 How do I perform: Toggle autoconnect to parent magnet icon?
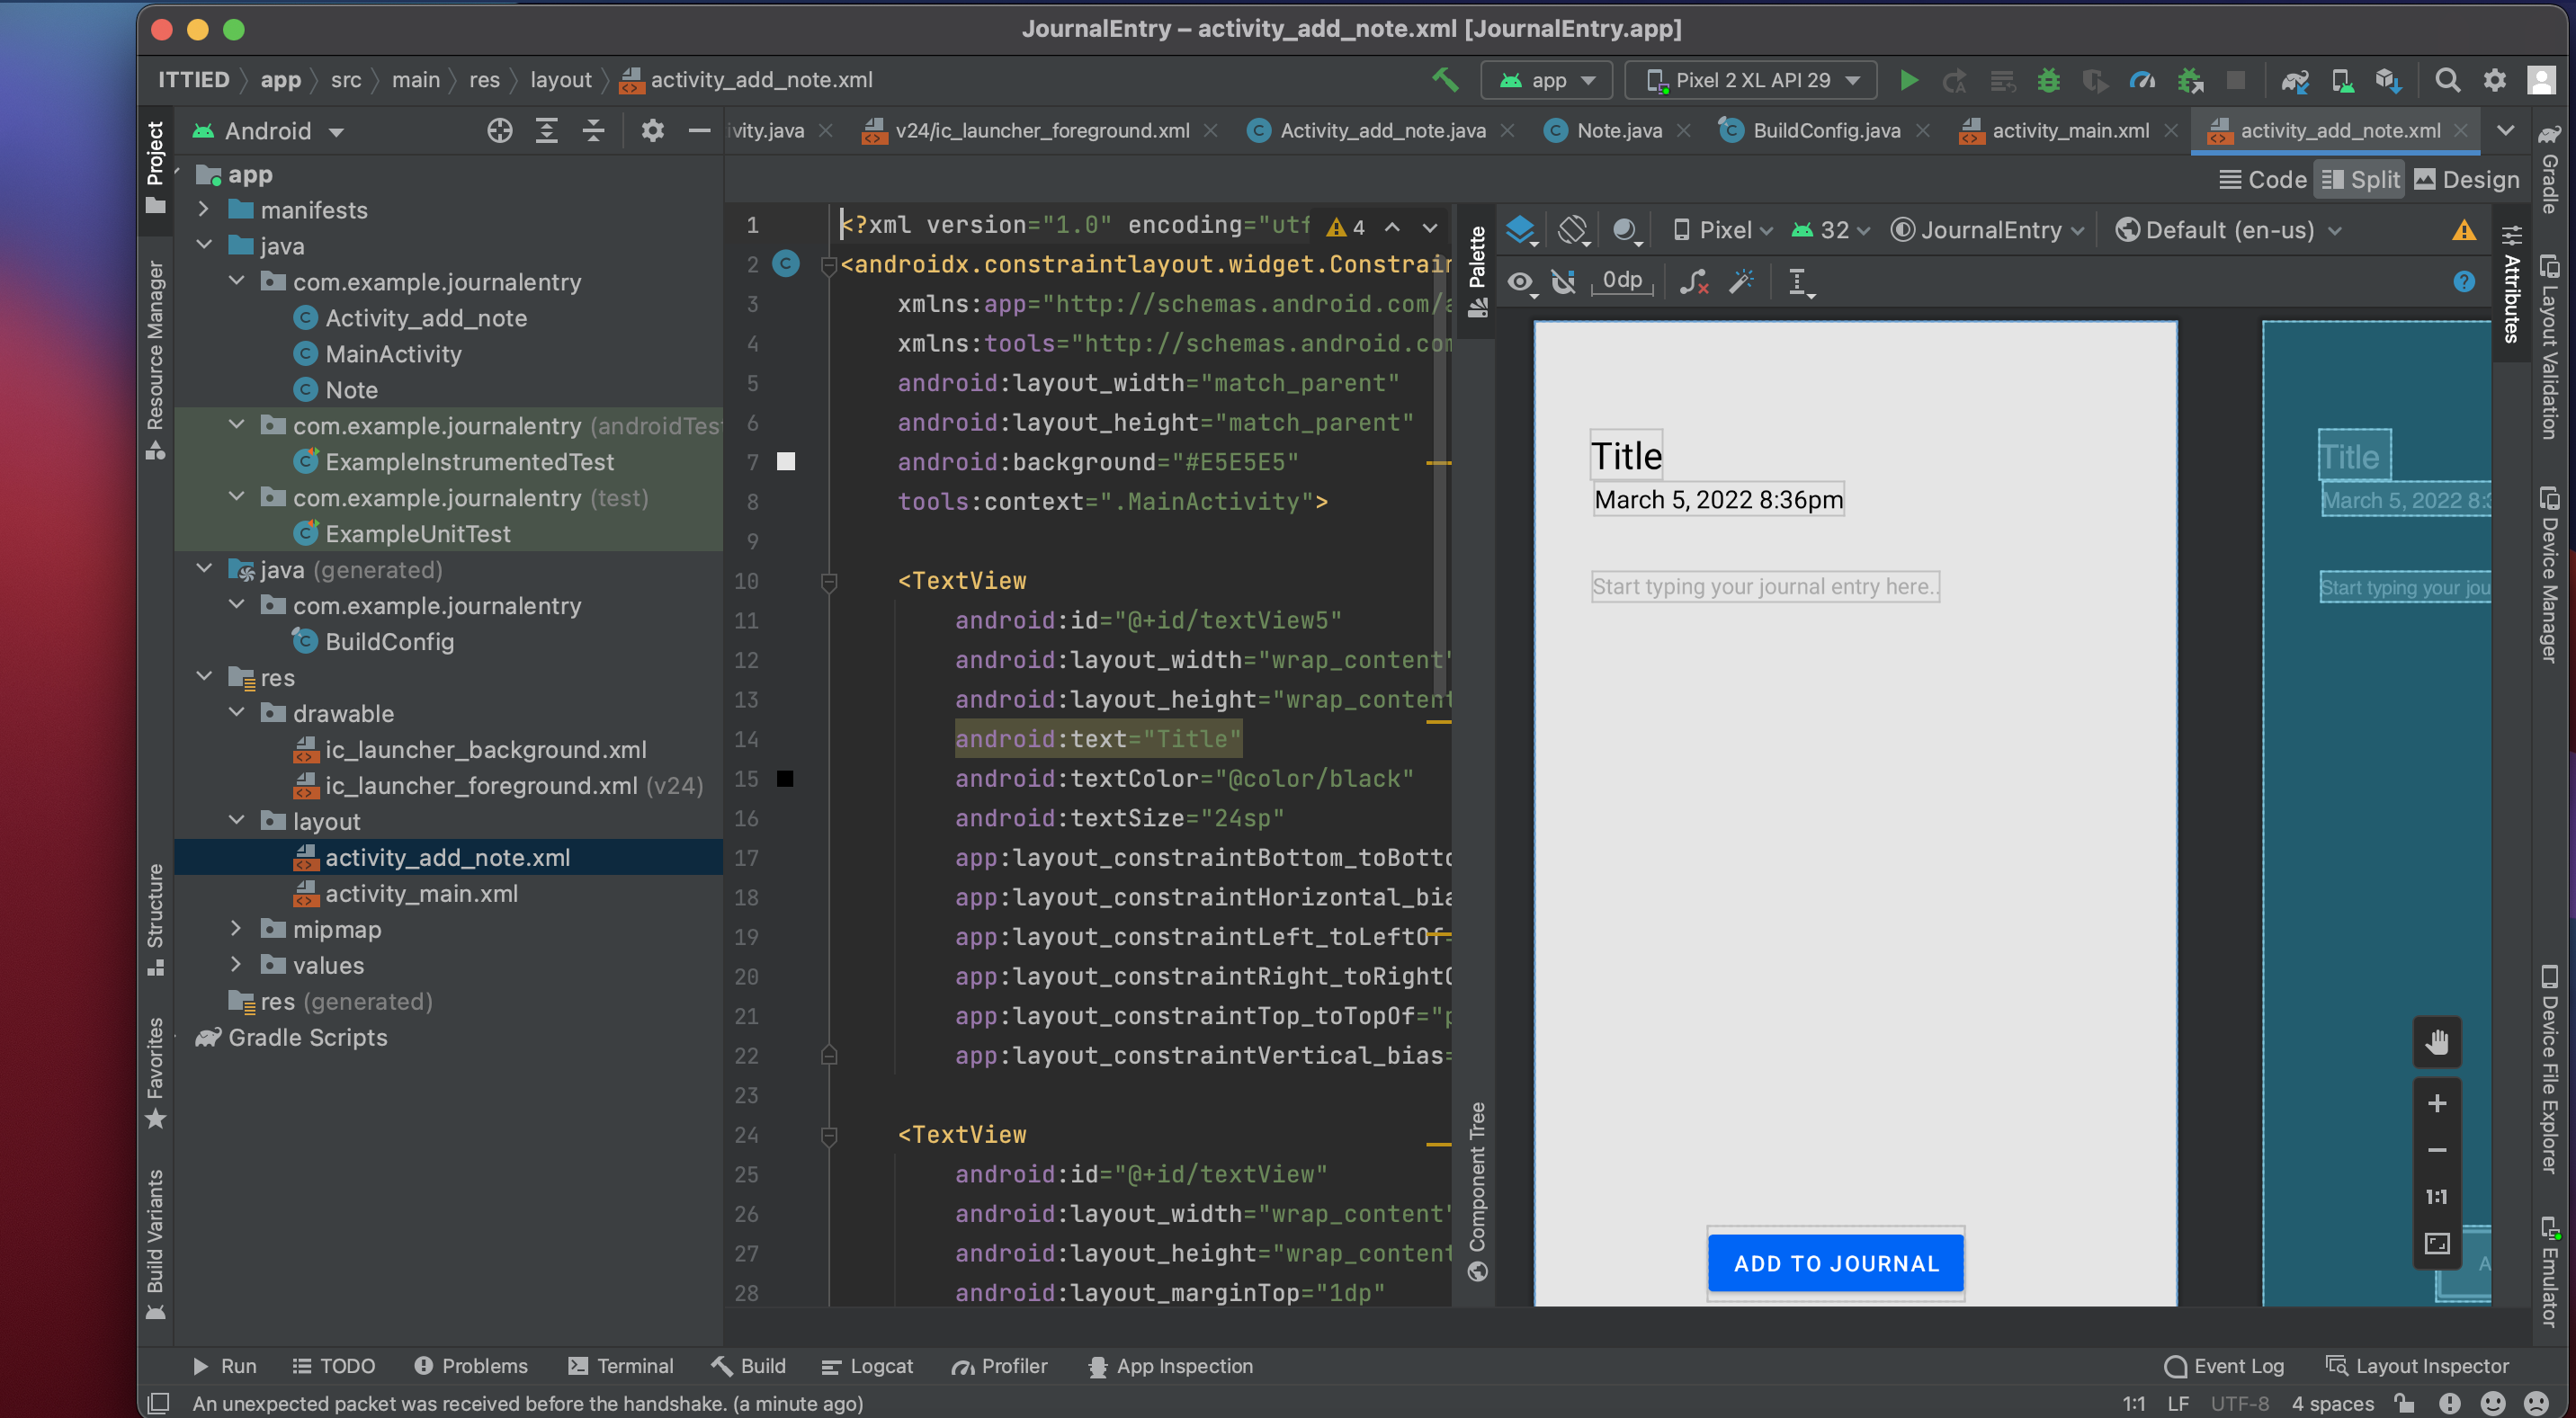click(x=1563, y=282)
